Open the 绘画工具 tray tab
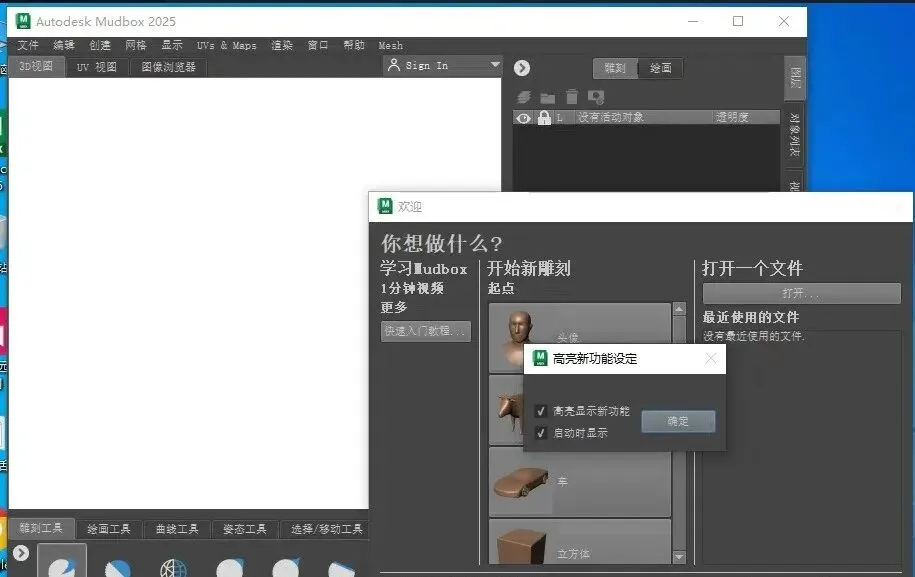This screenshot has width=915, height=577. pos(109,529)
